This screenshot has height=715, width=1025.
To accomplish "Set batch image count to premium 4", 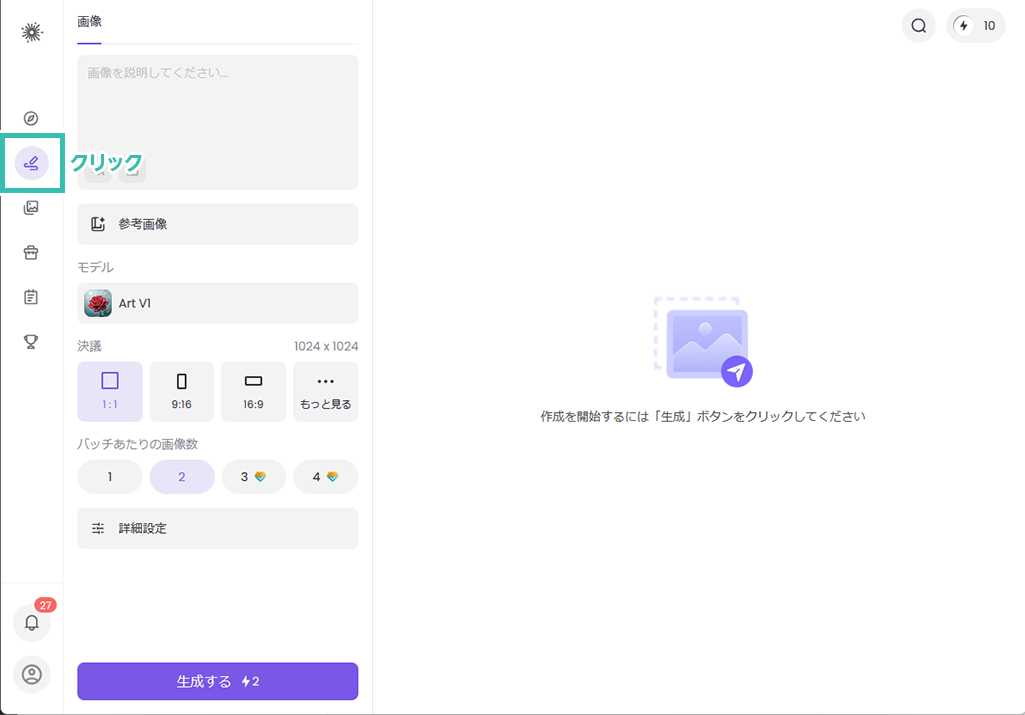I will click(x=326, y=476).
